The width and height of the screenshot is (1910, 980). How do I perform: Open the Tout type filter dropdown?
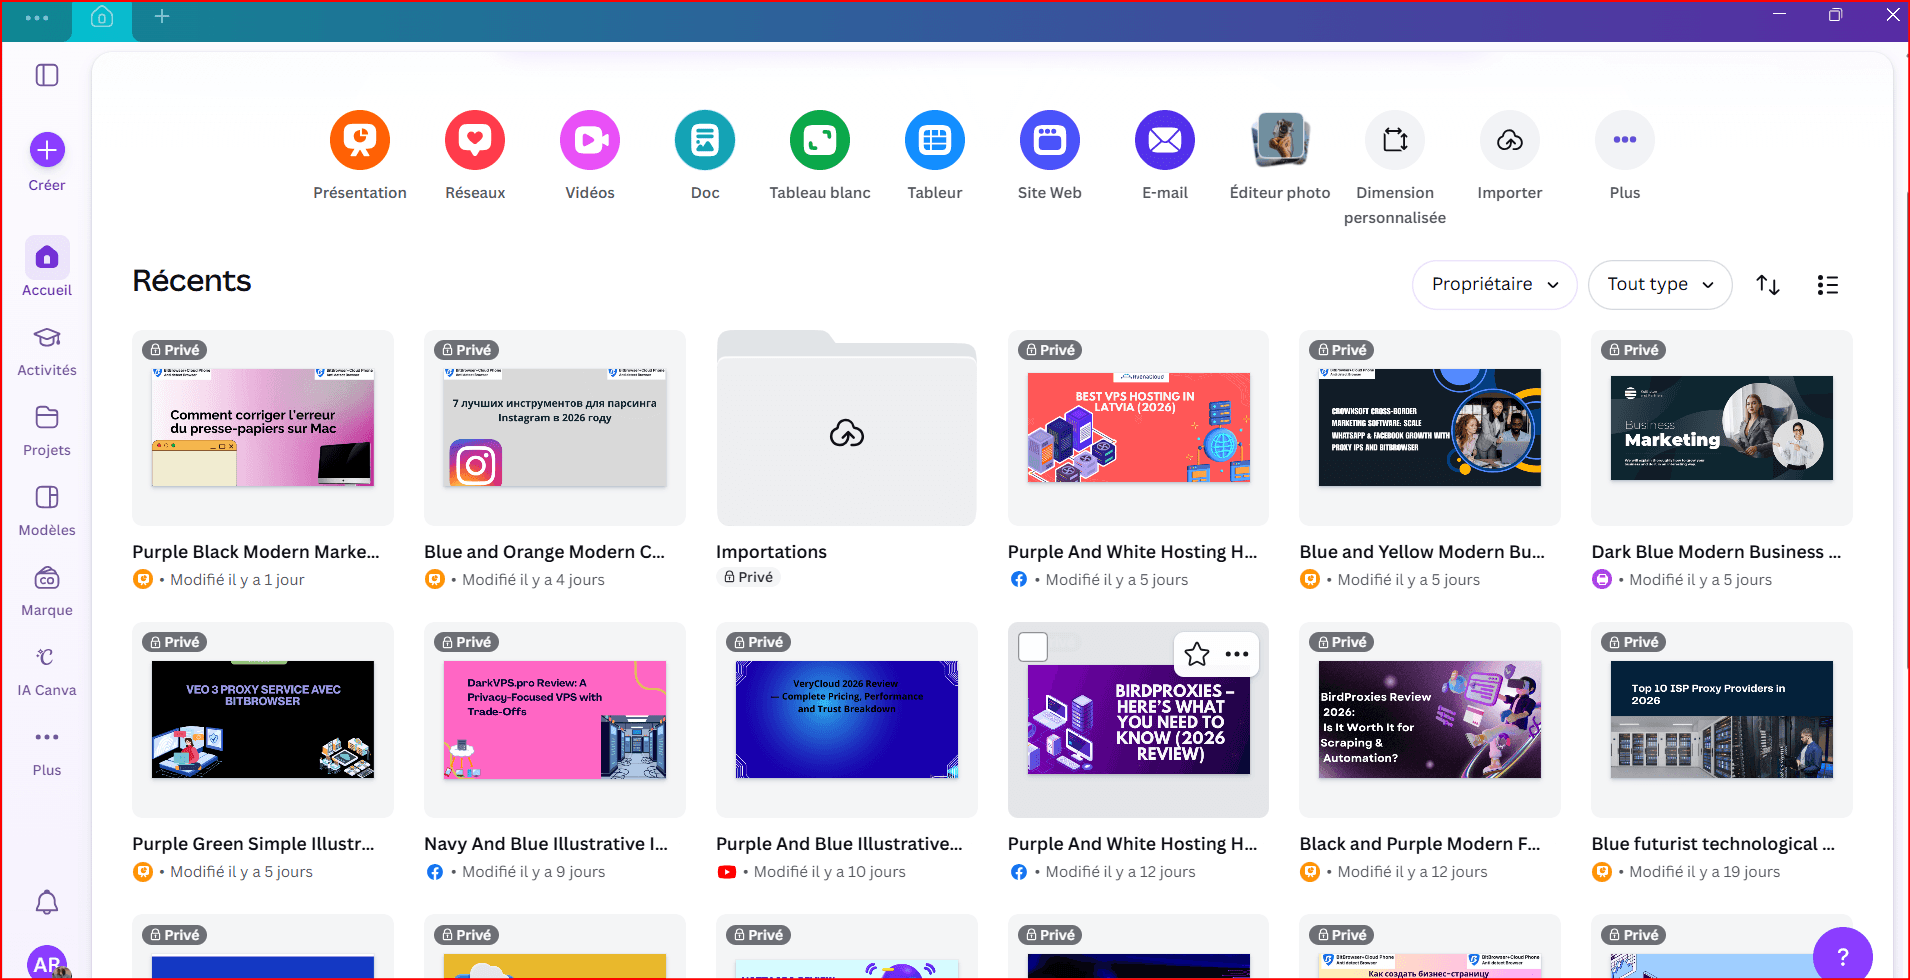point(1659,285)
